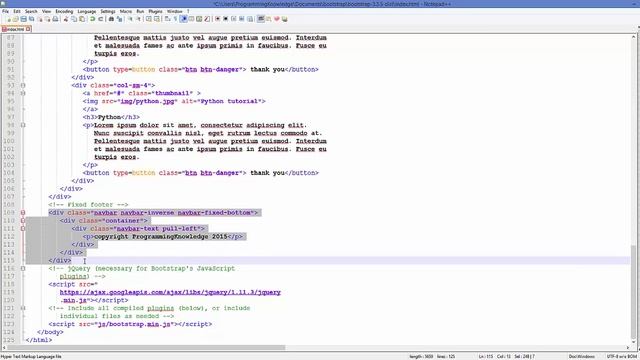Click the Open file toolbar icon

pyautogui.click(x=15, y=19)
